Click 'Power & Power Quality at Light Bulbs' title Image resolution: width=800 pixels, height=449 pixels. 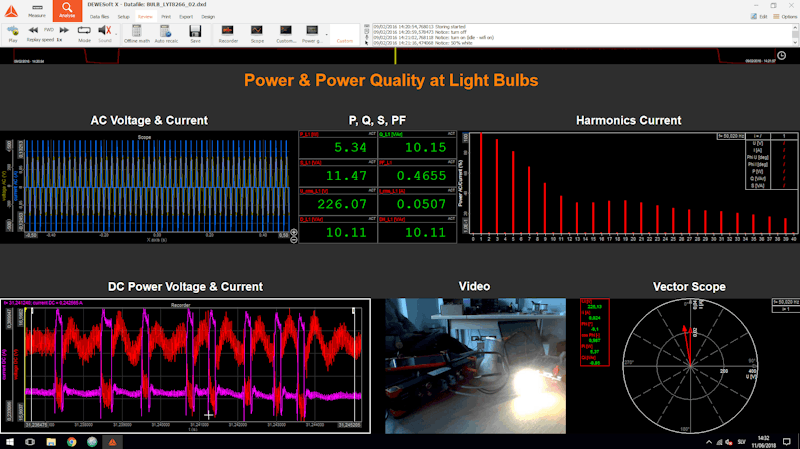tap(391, 80)
